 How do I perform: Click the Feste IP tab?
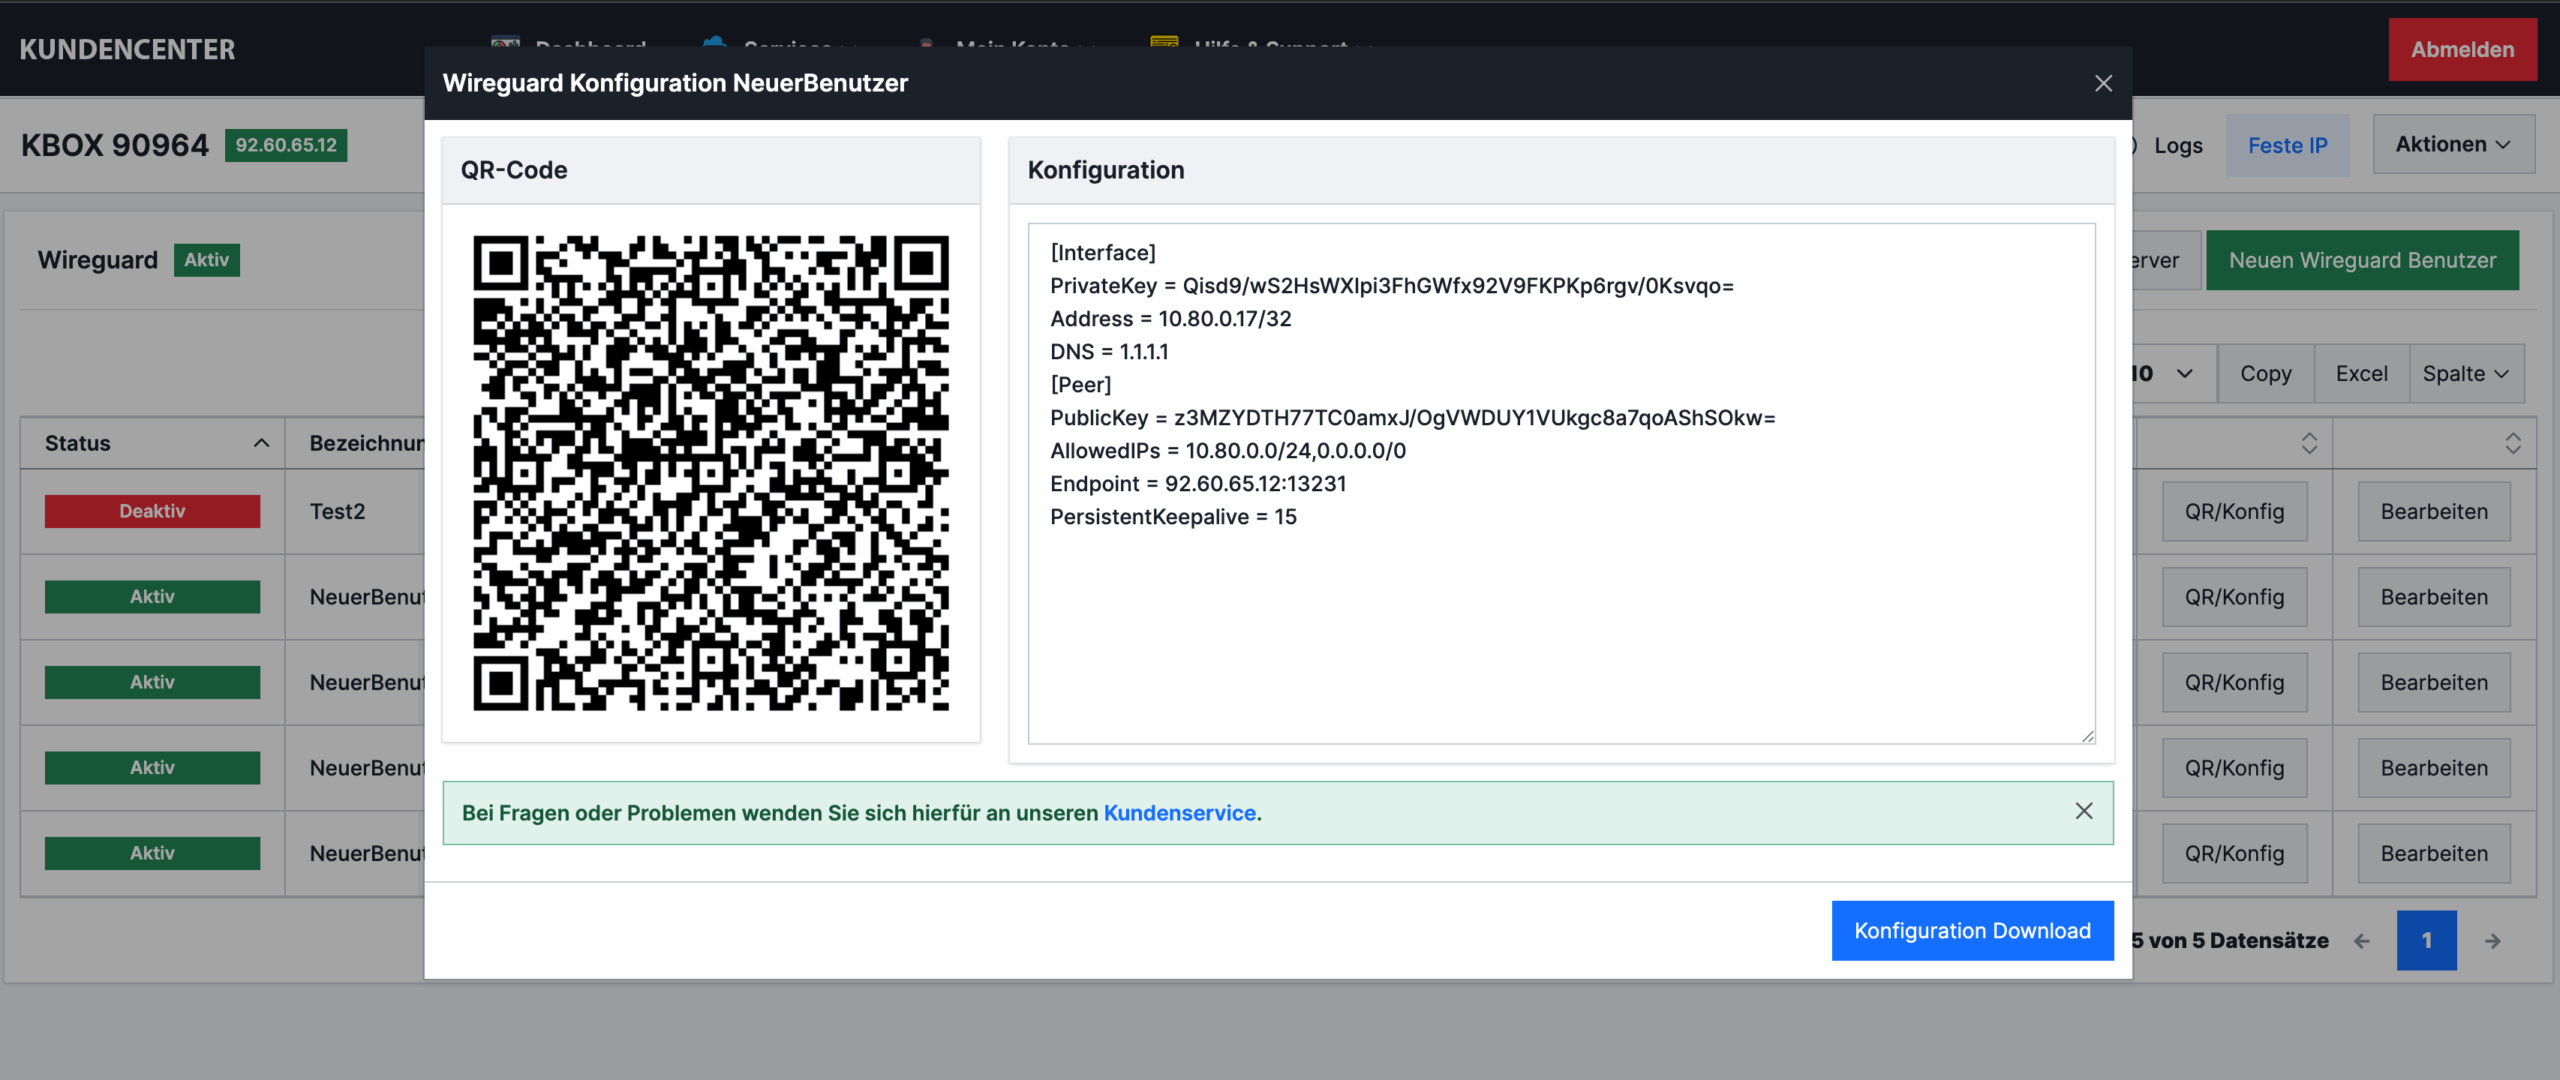(2287, 146)
